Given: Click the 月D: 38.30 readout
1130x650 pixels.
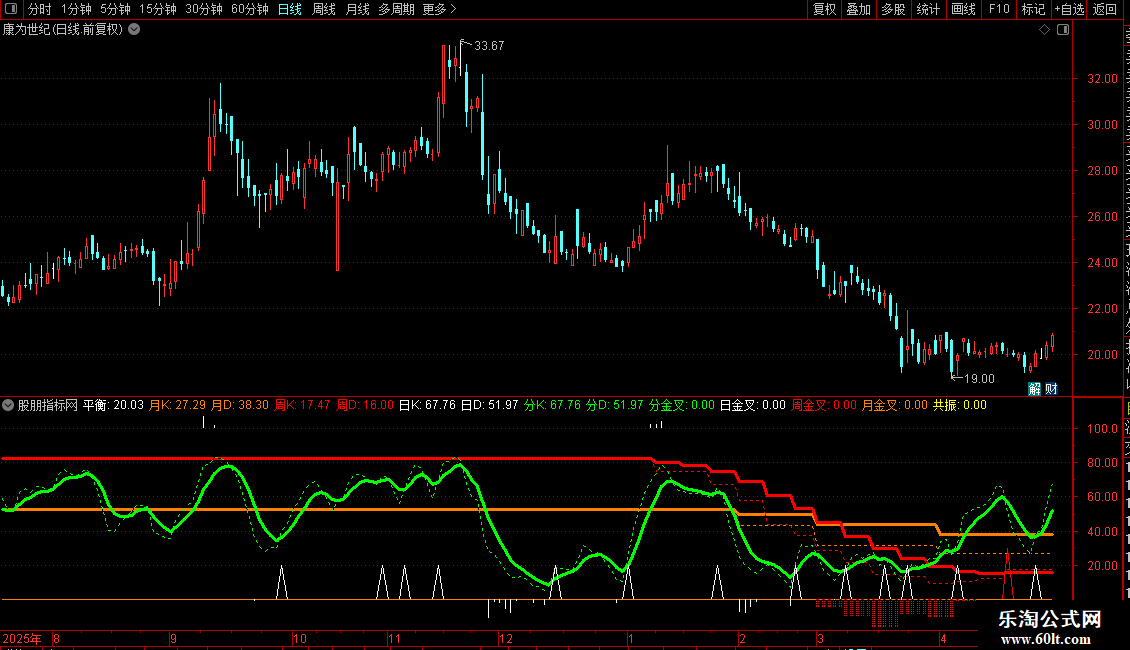Looking at the screenshot, I should [x=240, y=405].
